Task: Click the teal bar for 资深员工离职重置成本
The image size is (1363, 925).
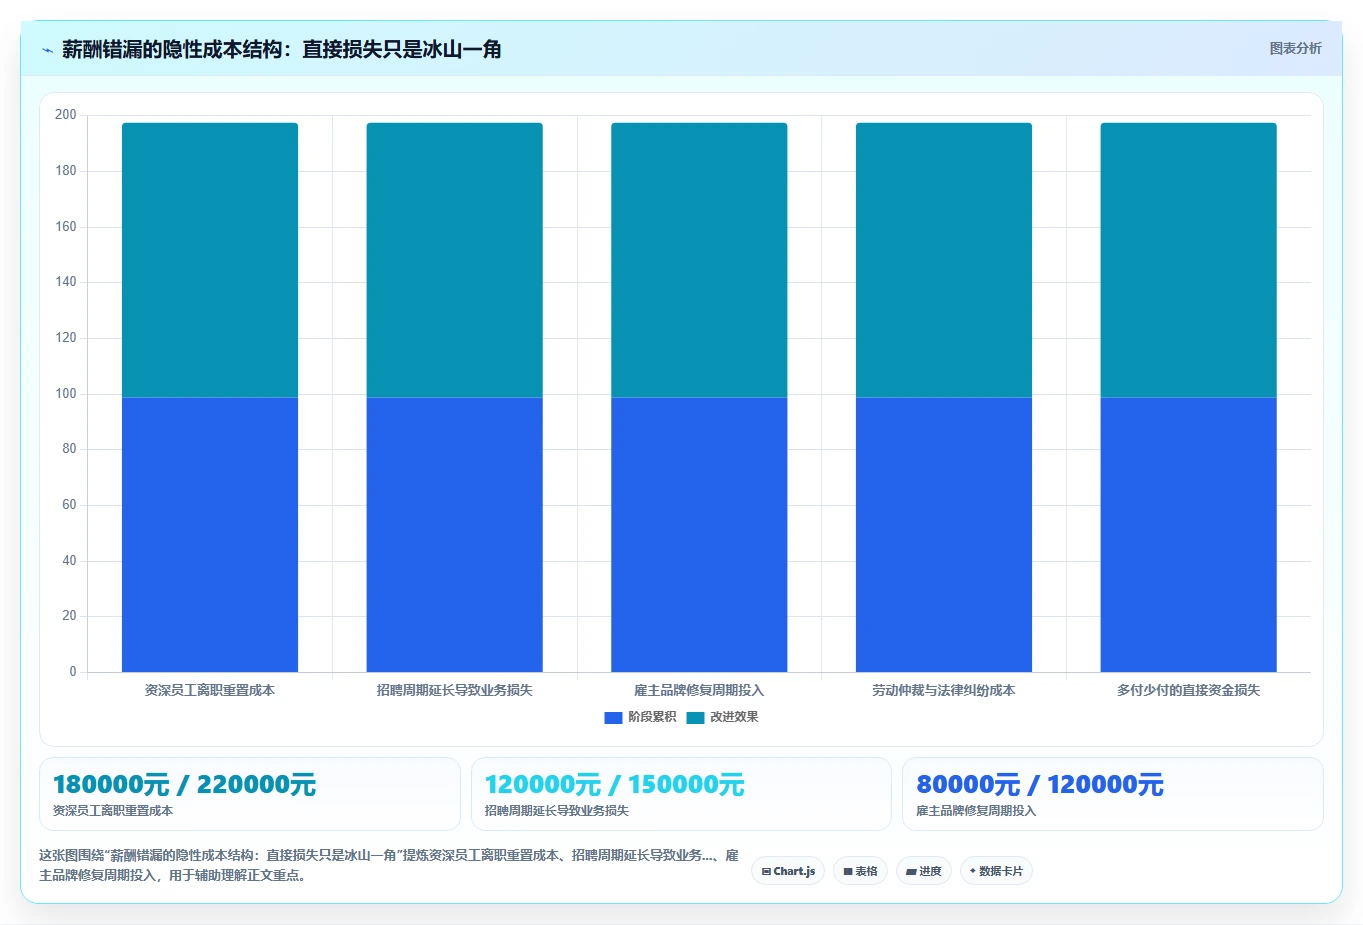Action: click(210, 260)
